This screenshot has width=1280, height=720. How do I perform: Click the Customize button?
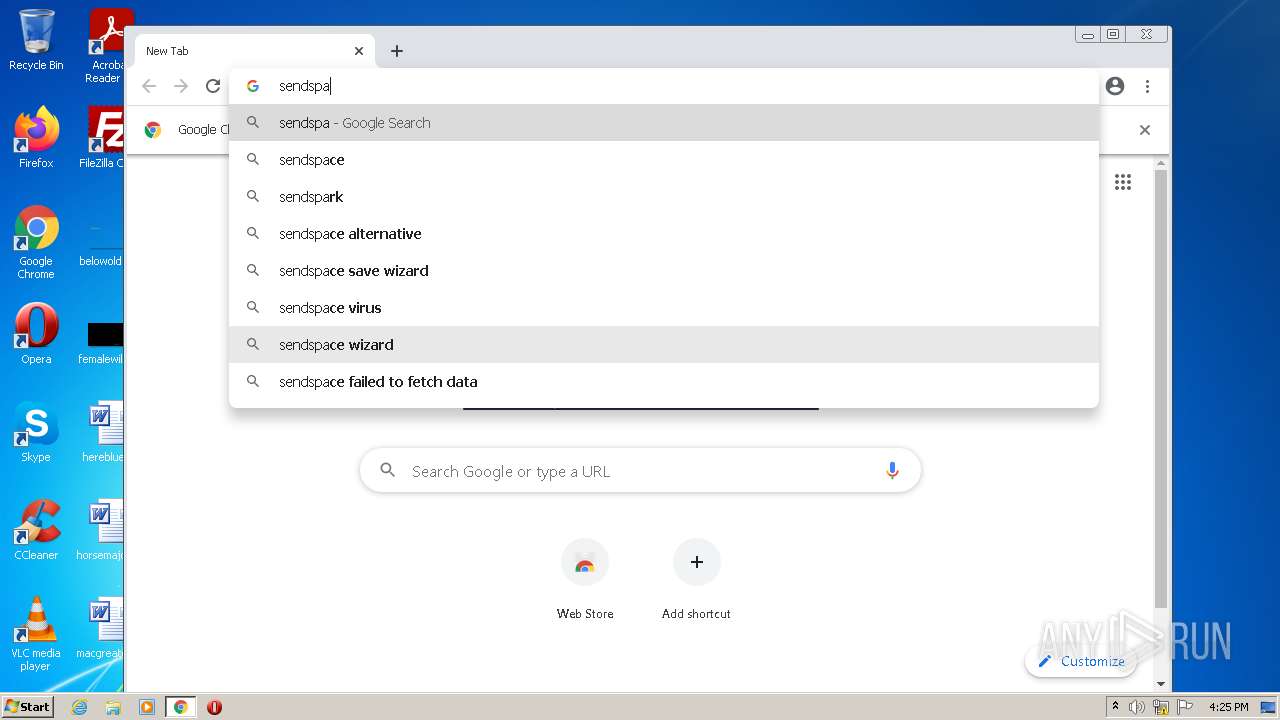(x=1081, y=661)
